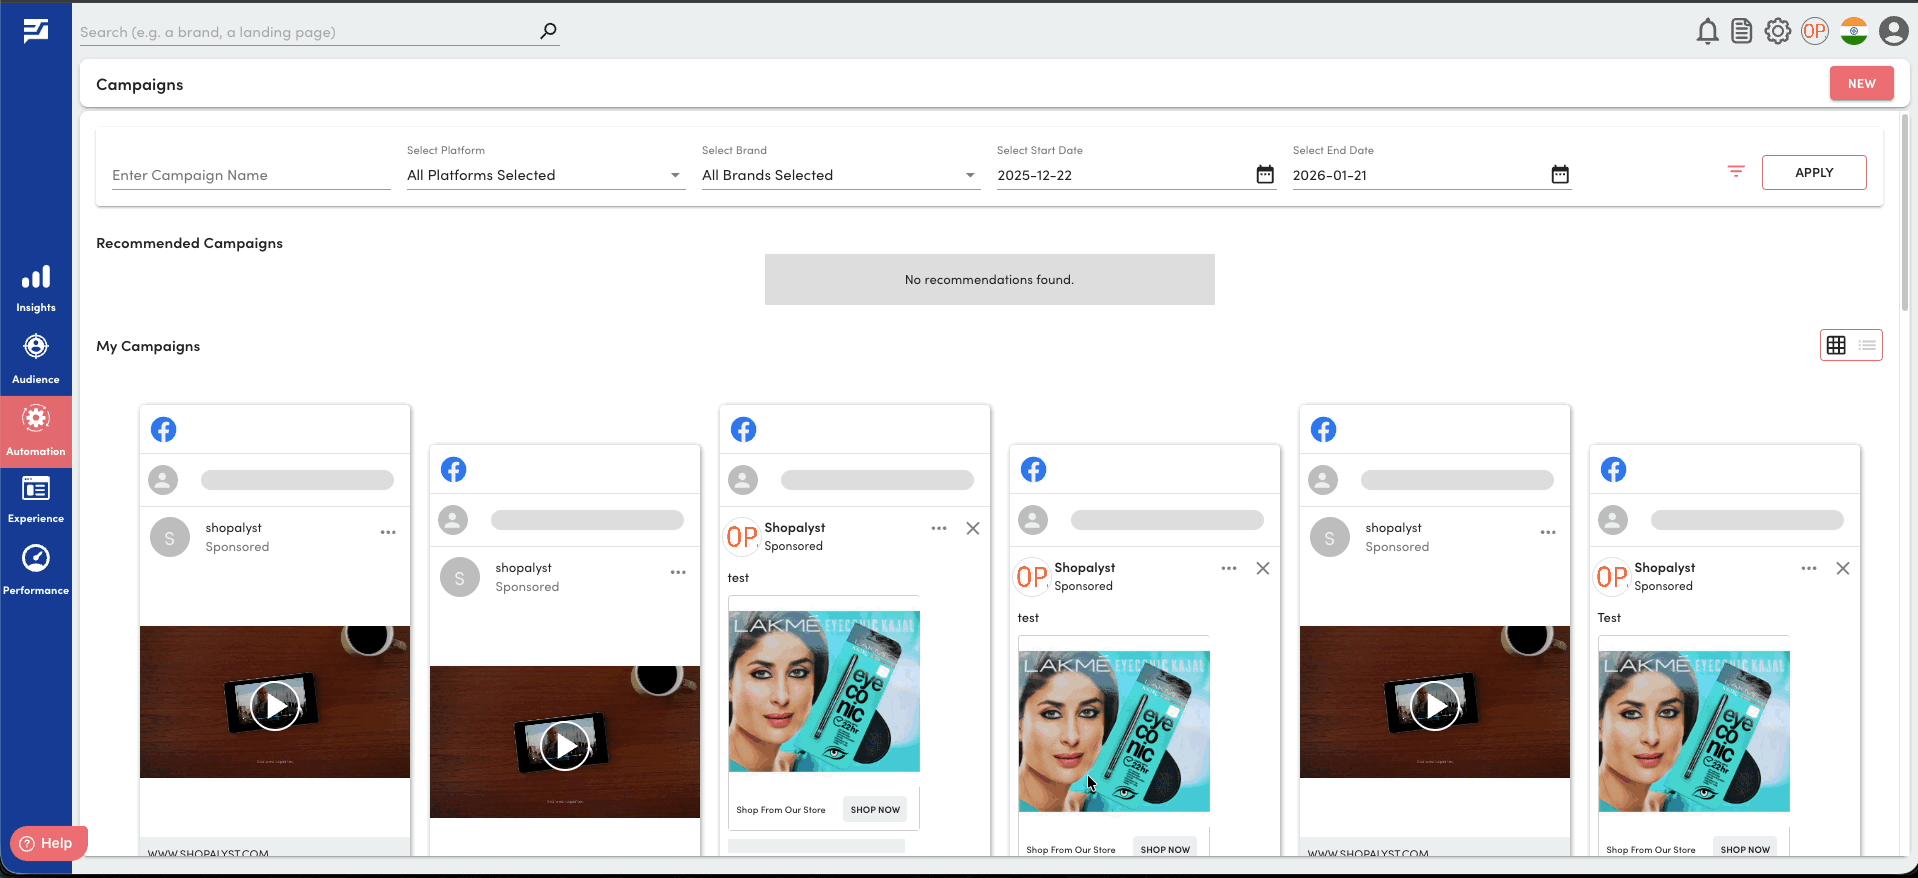Click the page vertical scrollbar

click(1906, 213)
